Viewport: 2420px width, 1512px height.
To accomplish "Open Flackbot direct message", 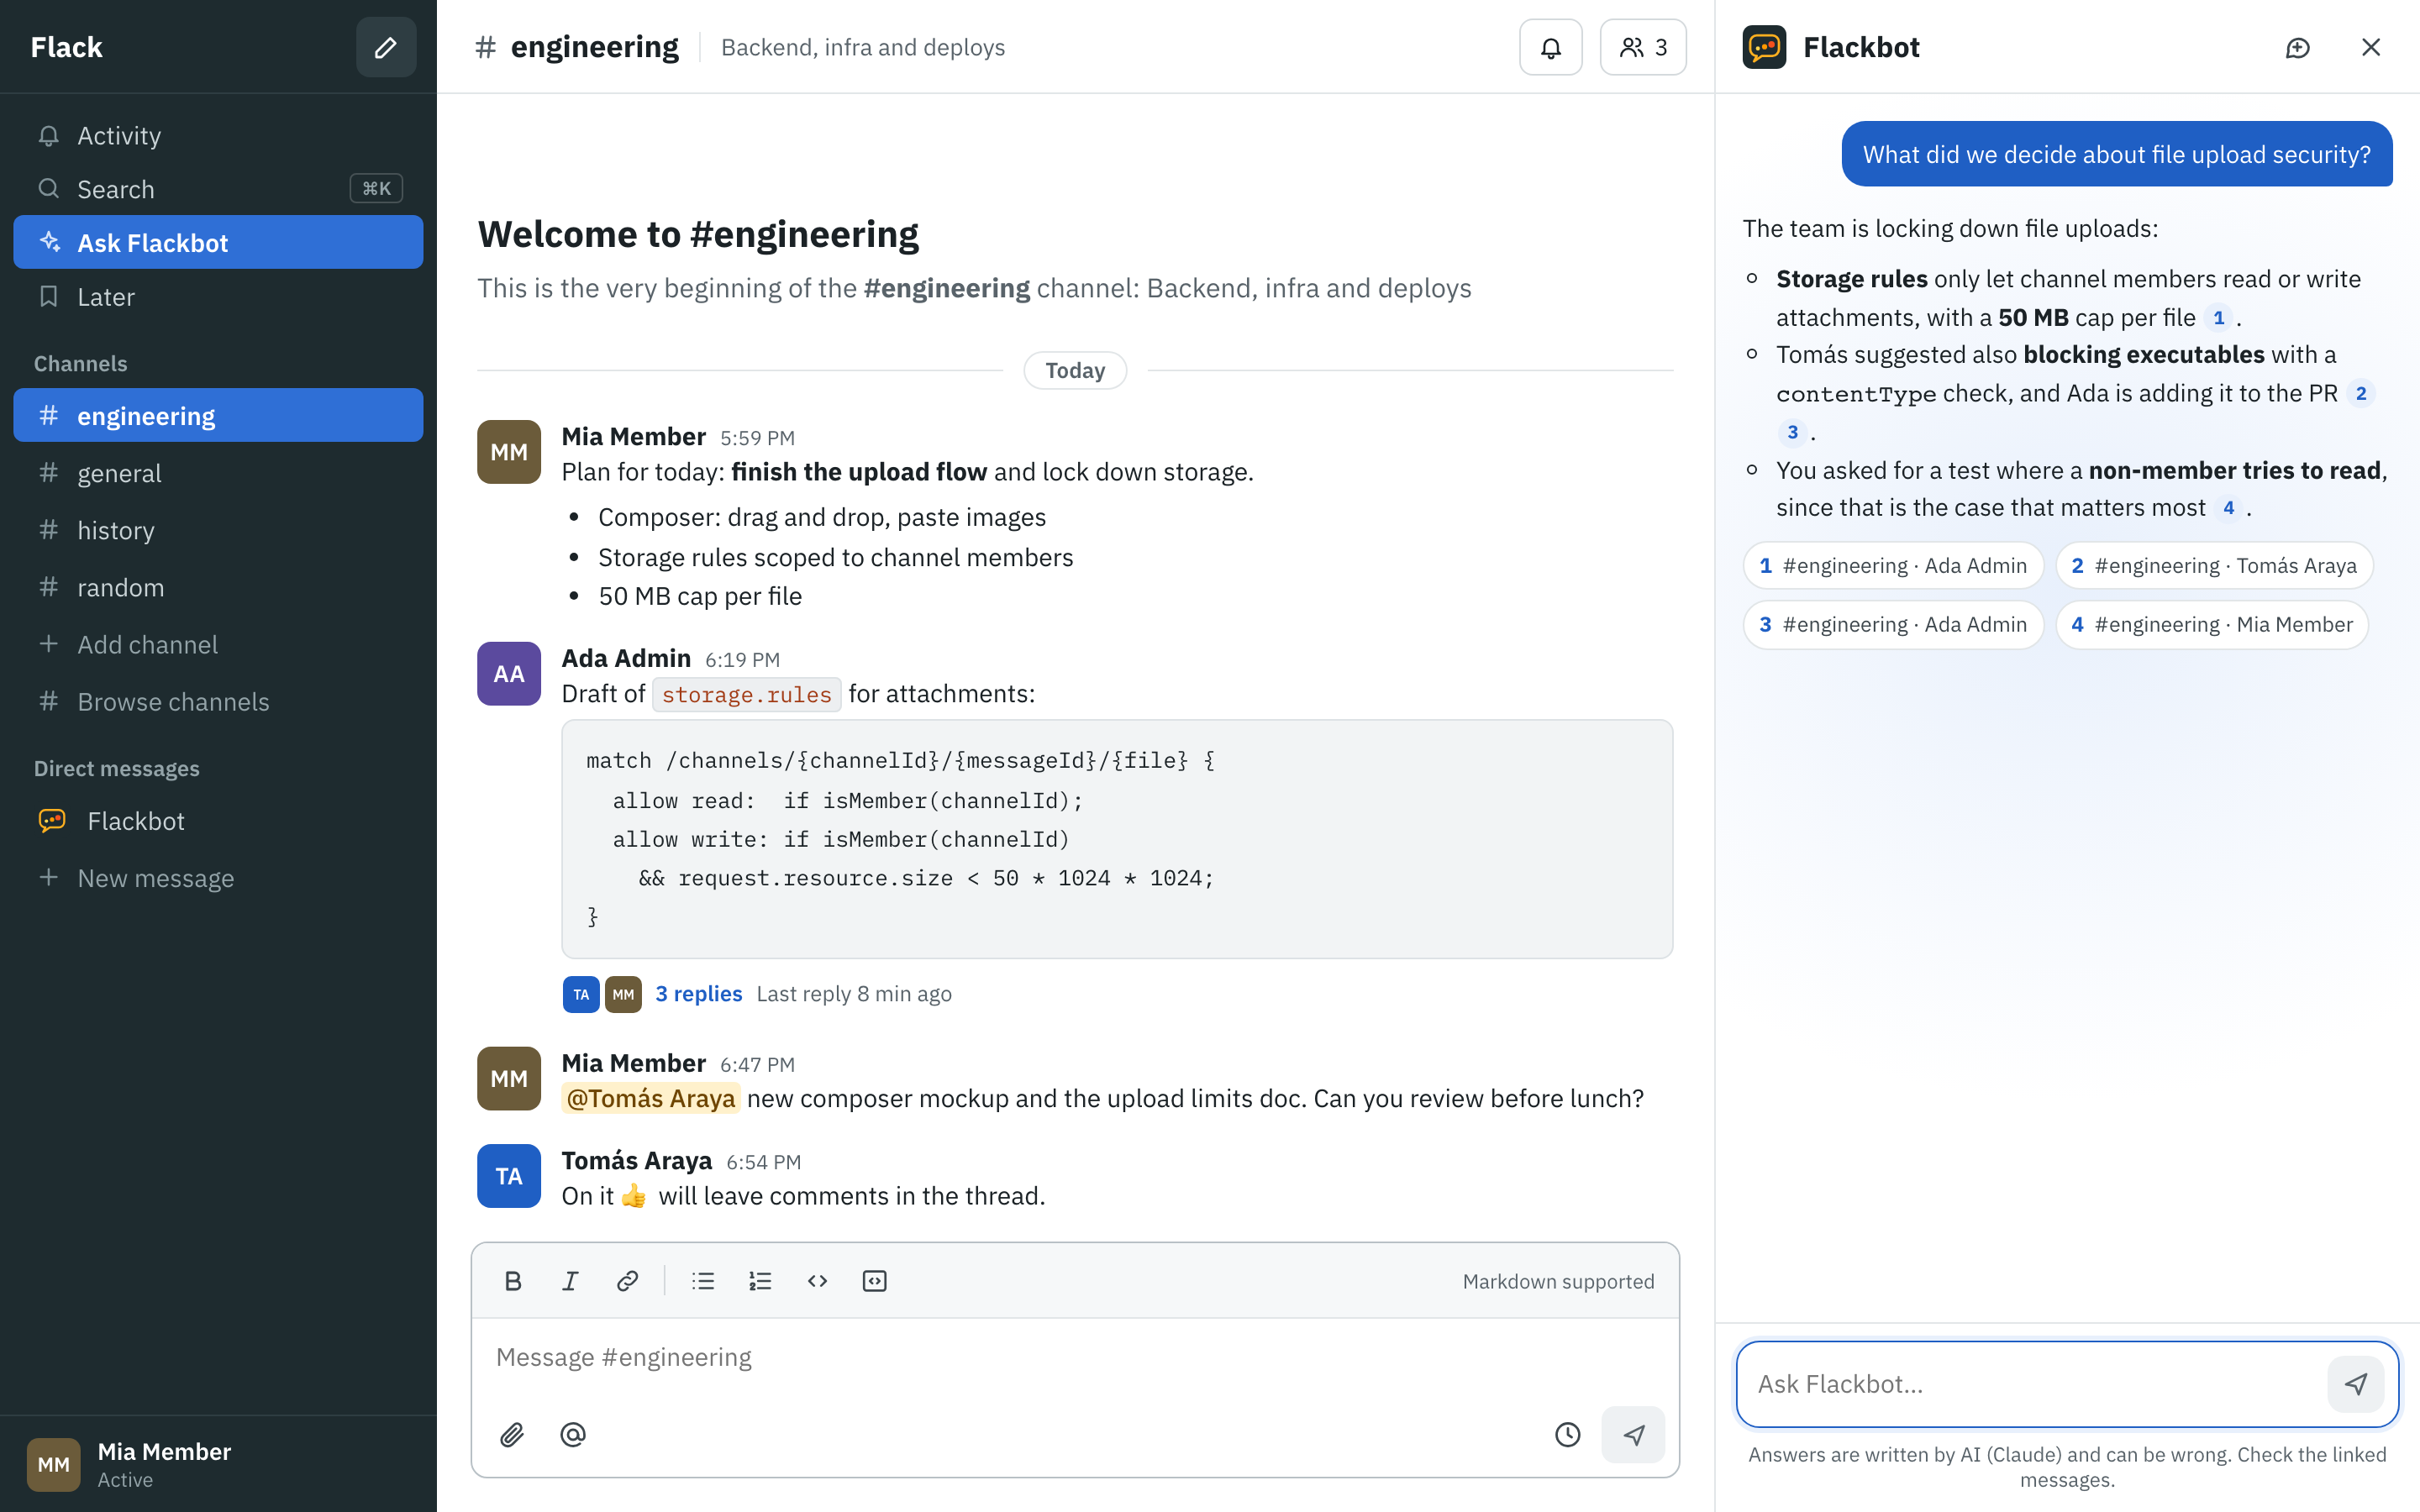I will [x=218, y=821].
